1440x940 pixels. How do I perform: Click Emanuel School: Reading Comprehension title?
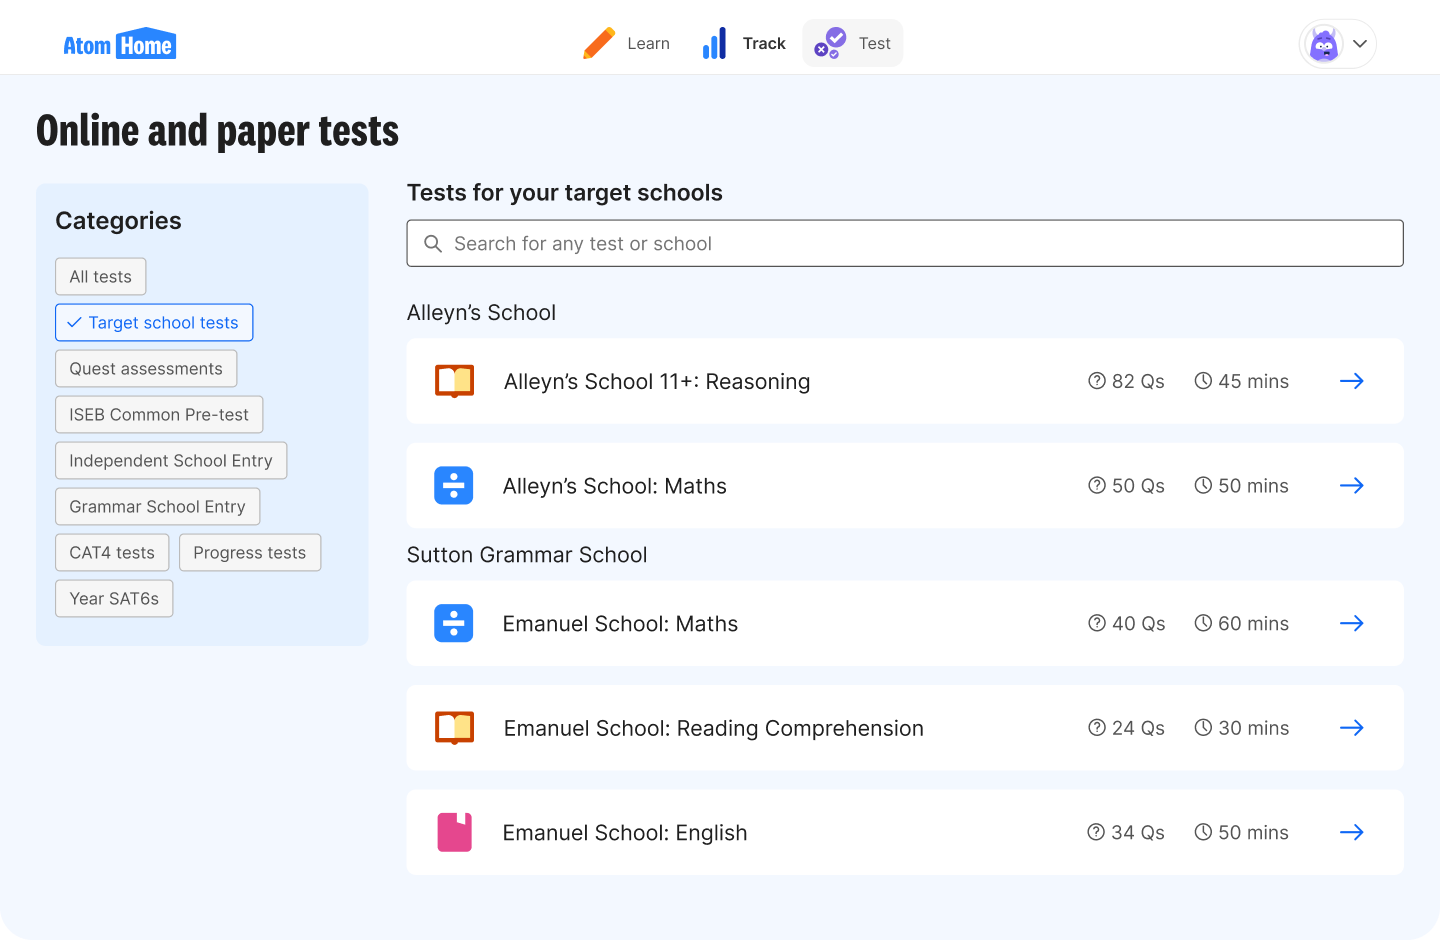[714, 728]
